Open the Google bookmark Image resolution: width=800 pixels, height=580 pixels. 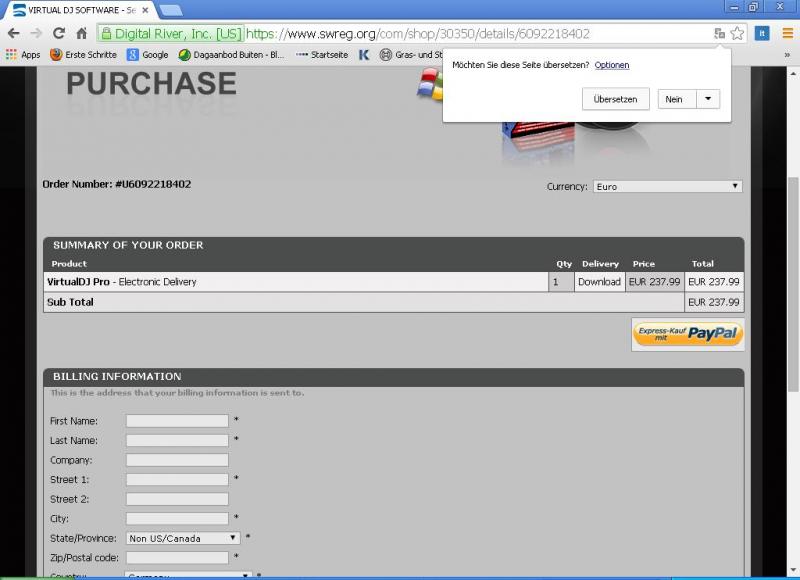click(147, 55)
